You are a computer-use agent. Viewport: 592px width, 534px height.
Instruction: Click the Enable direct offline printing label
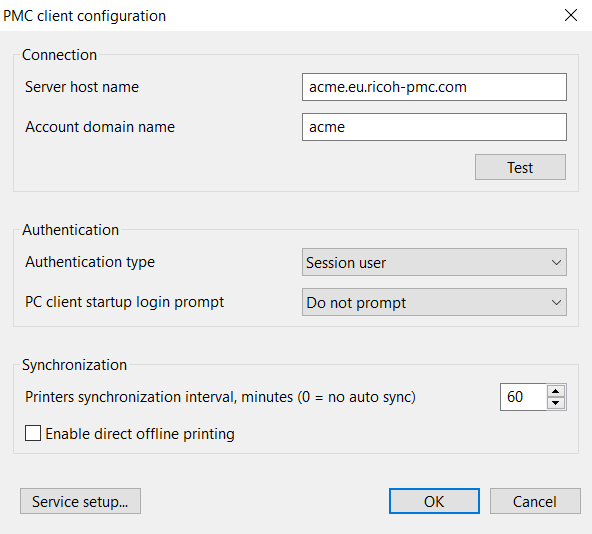tap(140, 434)
